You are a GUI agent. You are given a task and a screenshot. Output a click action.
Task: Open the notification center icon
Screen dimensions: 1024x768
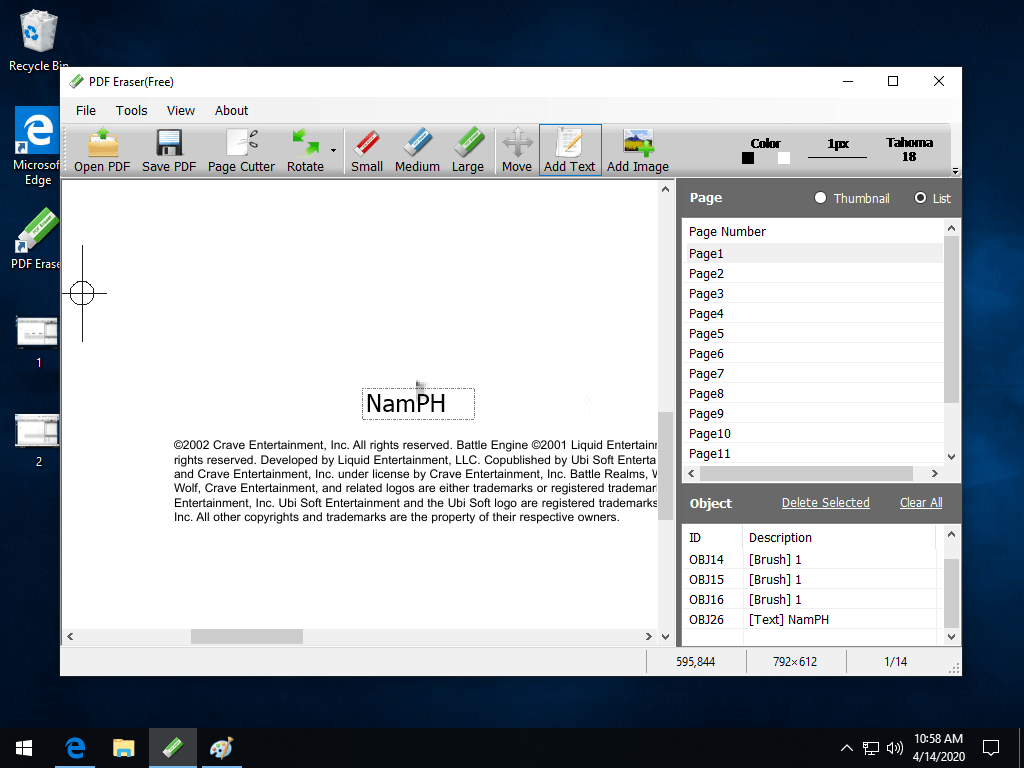coord(991,748)
